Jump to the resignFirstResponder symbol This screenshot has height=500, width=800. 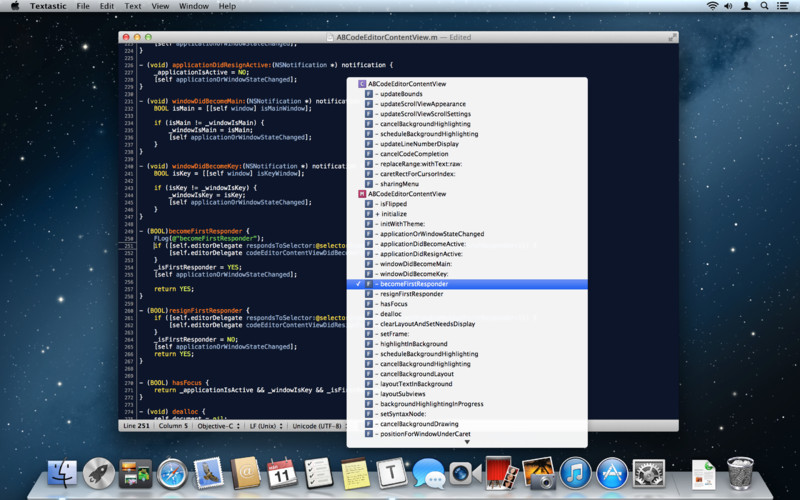point(411,294)
